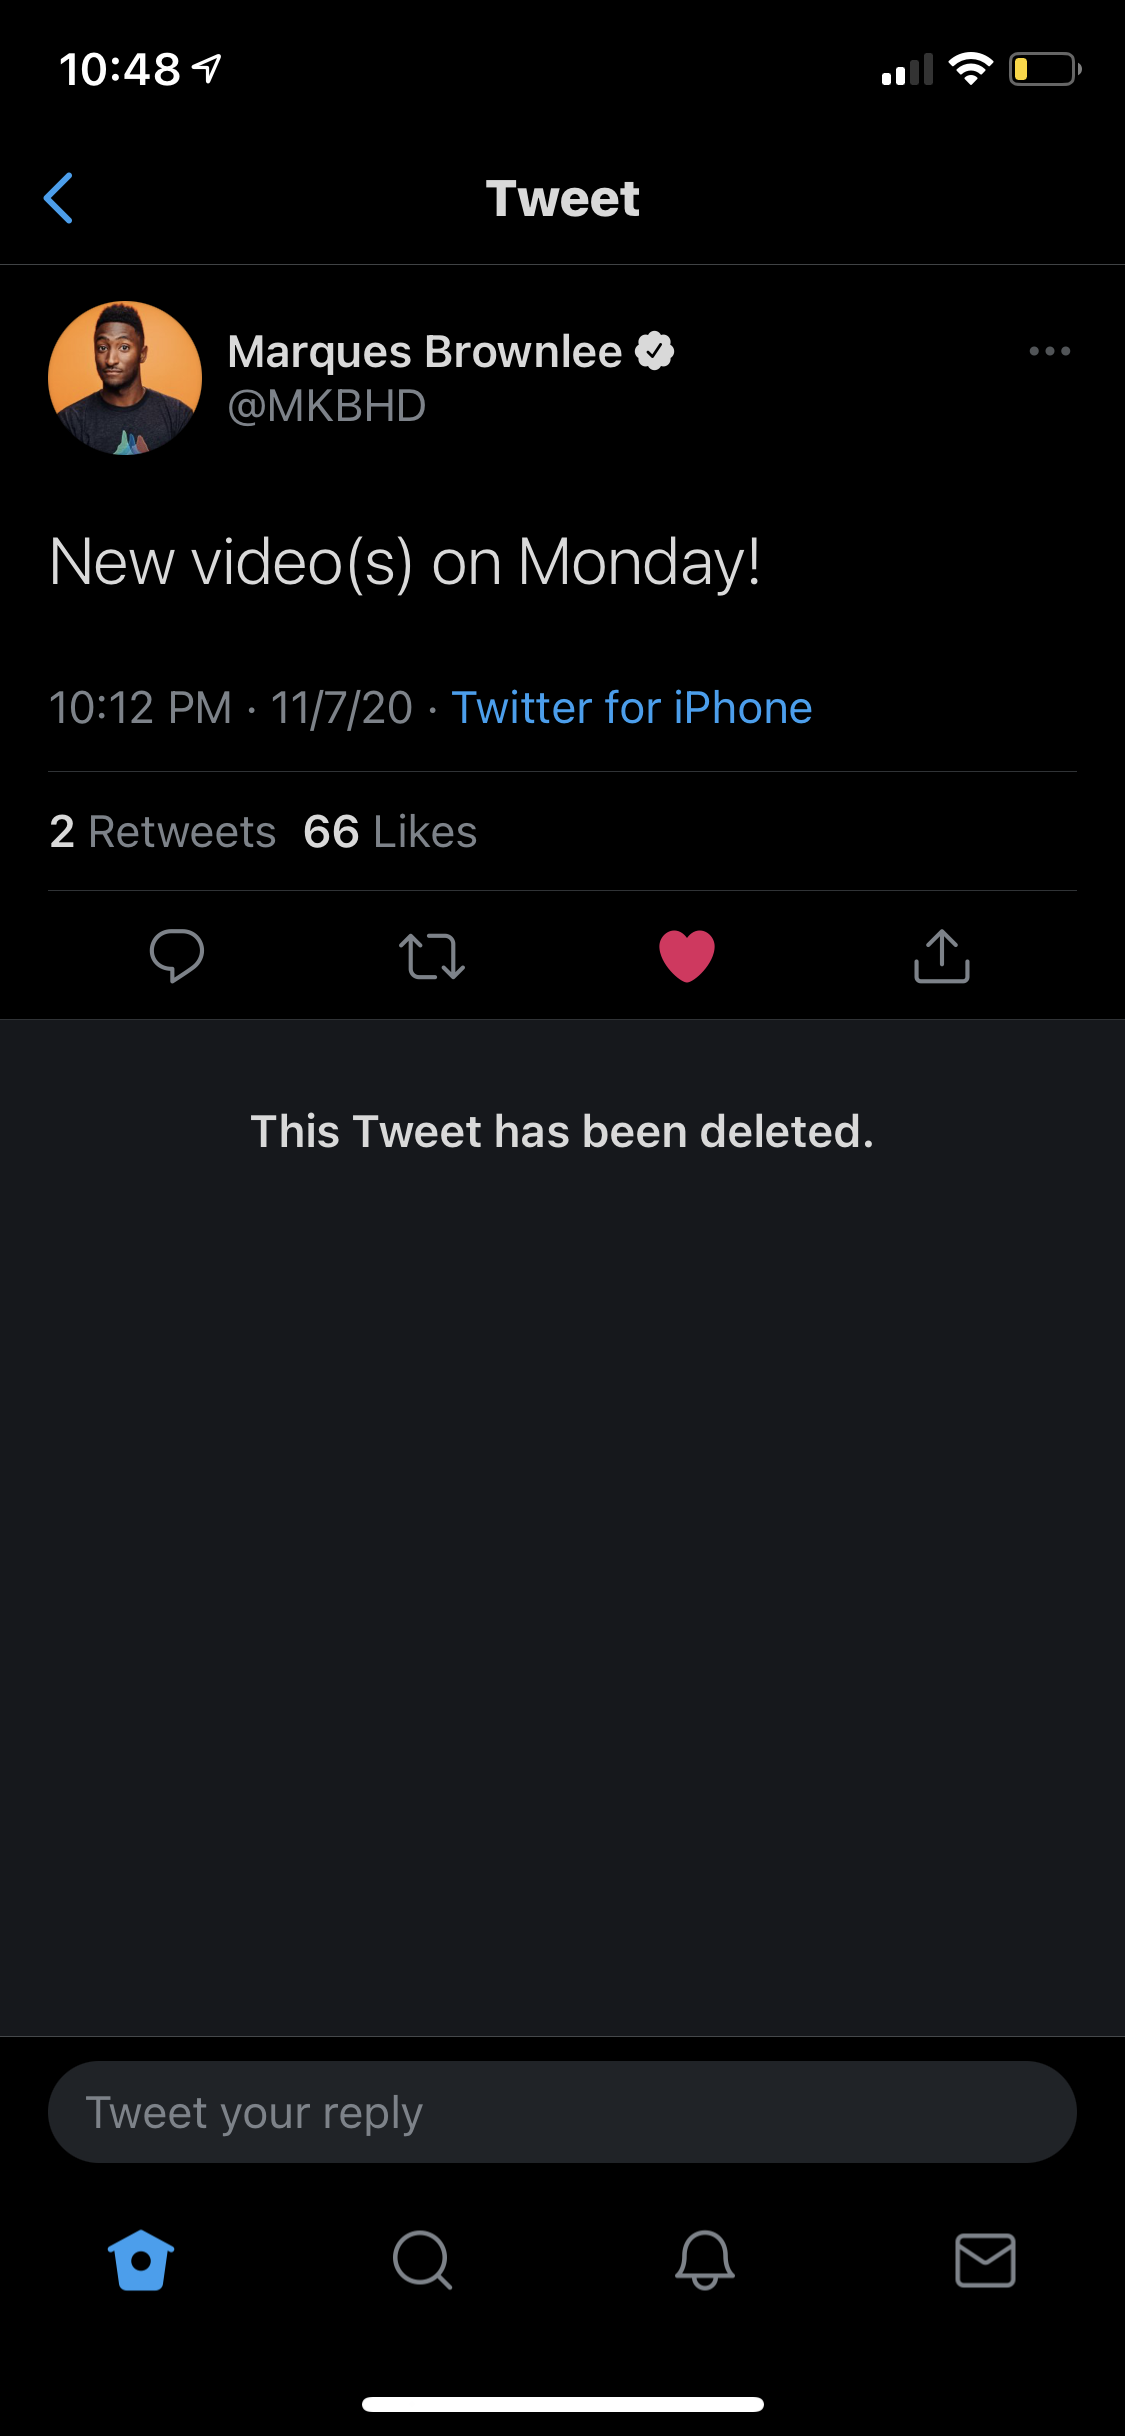Tap the battery indicator in status bar
Screen dimensions: 1125x2436
(x=1045, y=69)
